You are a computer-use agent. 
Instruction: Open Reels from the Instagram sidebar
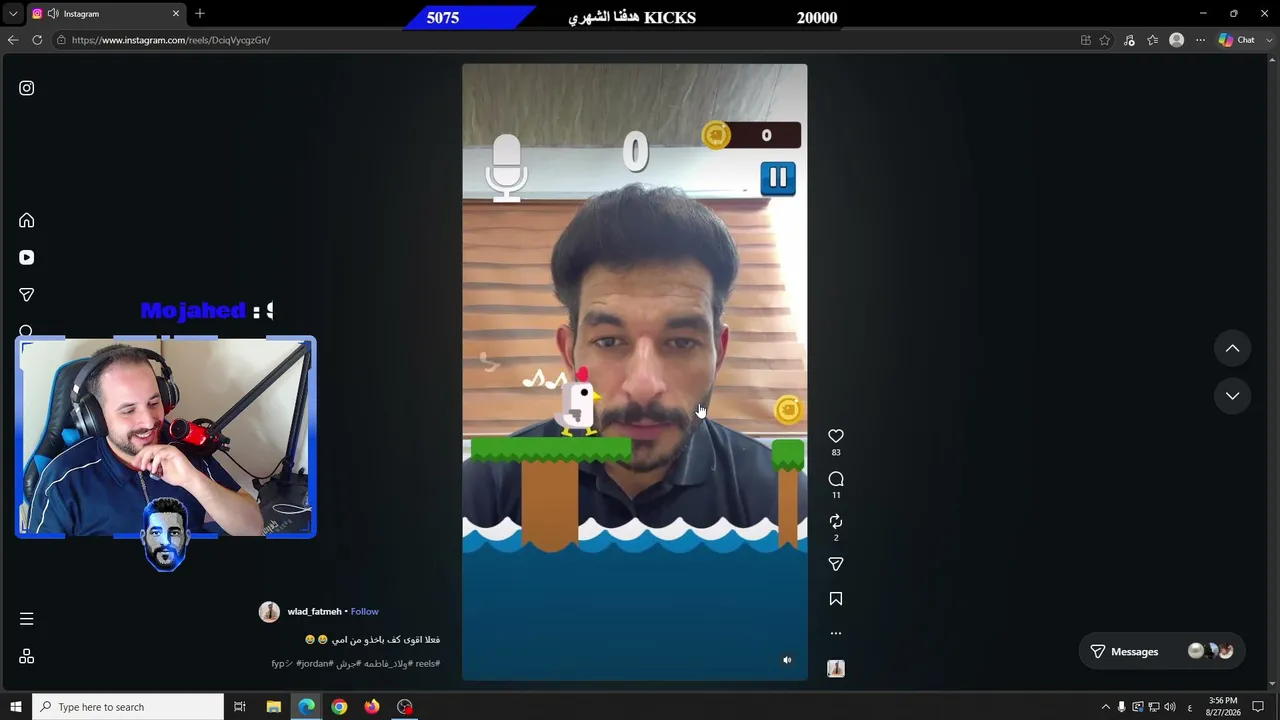tap(27, 257)
